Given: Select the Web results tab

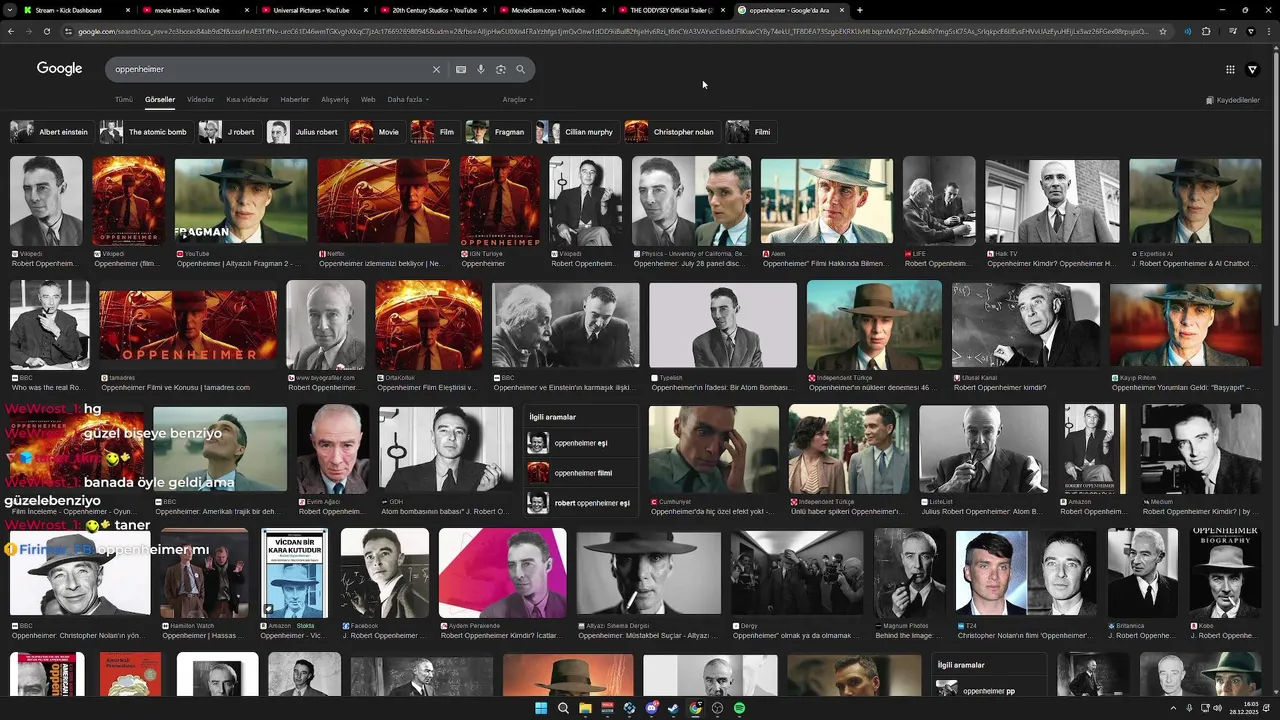Looking at the screenshot, I should click(368, 100).
